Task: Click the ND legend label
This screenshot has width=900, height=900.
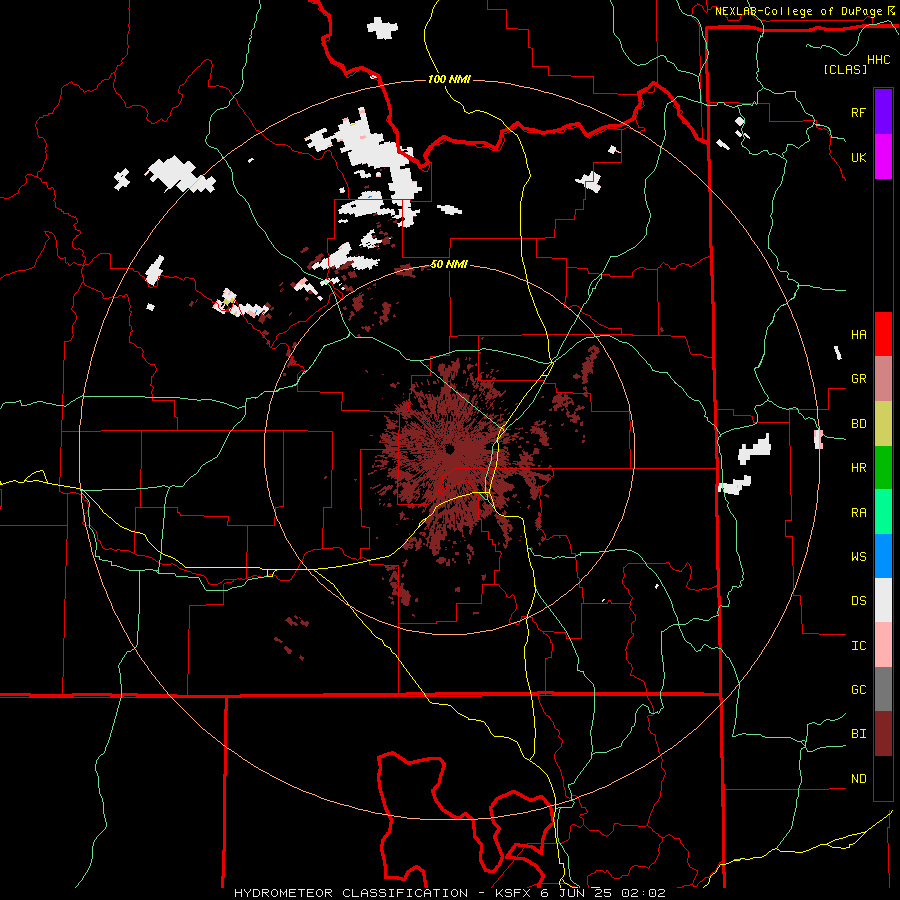Action: 858,779
